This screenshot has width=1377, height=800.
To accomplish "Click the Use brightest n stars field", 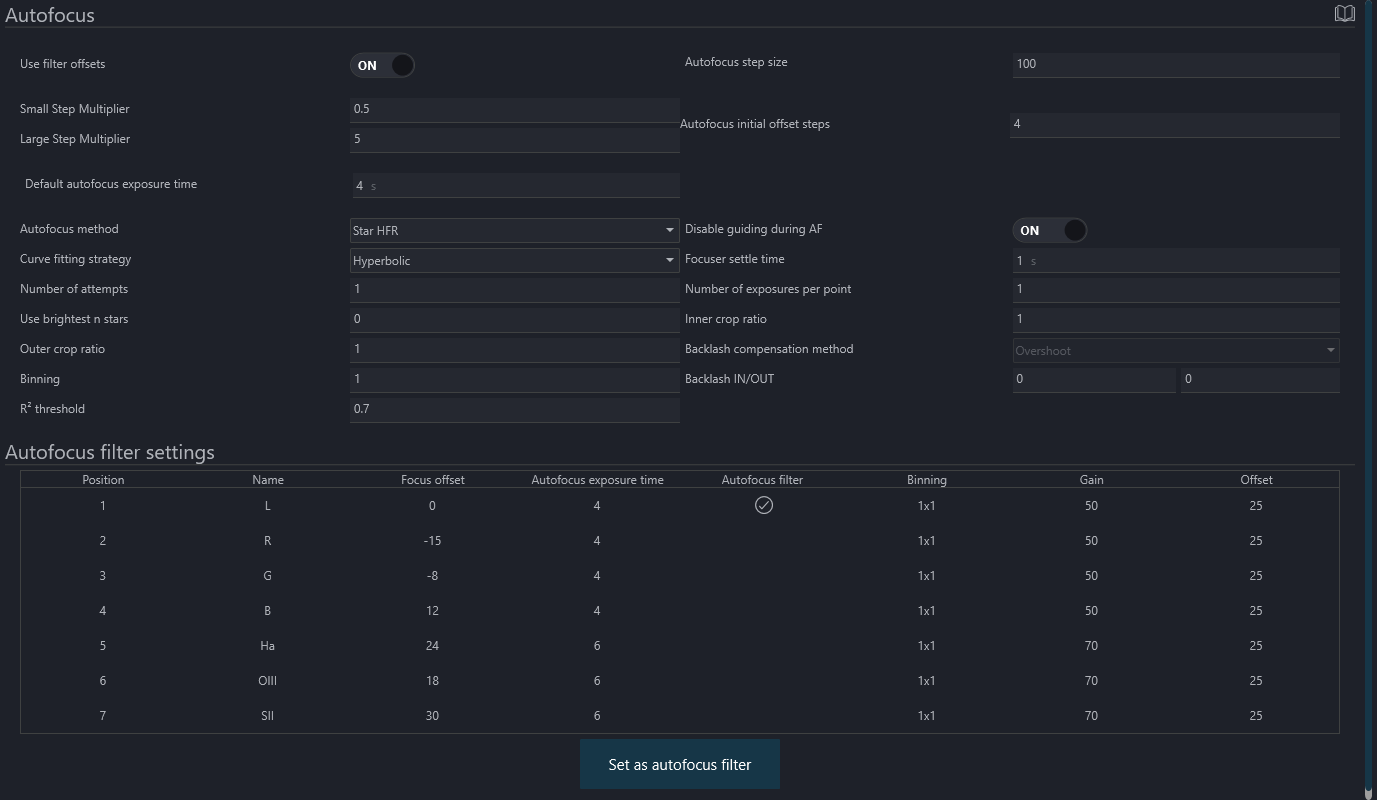I will pyautogui.click(x=514, y=319).
